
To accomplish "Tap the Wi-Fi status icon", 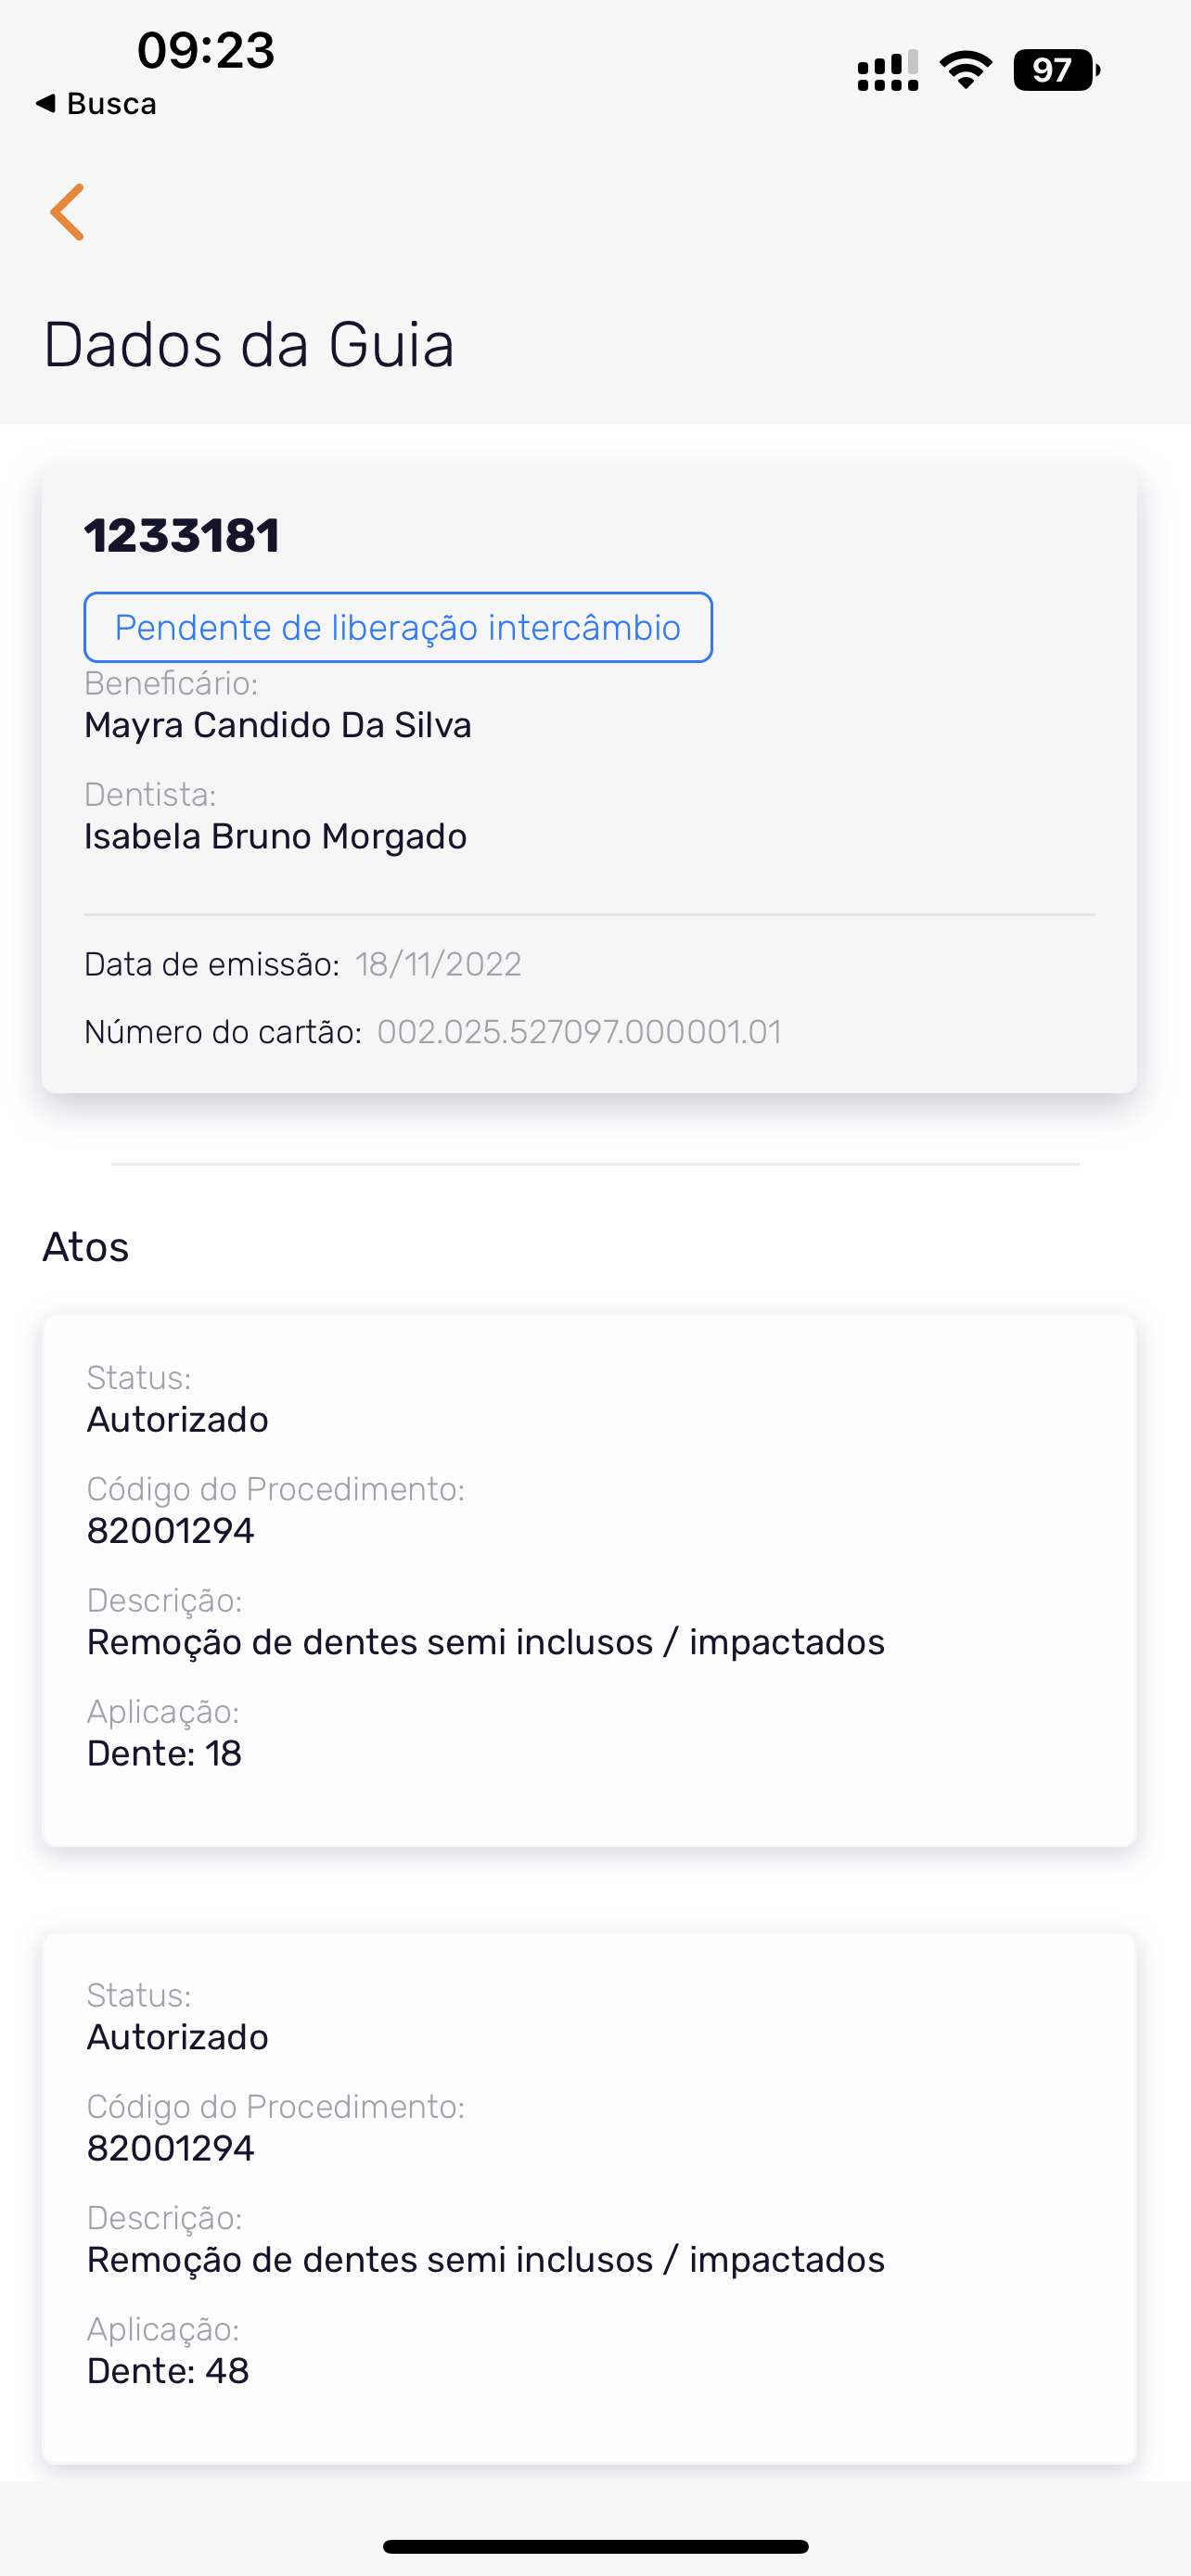I will pyautogui.click(x=965, y=70).
